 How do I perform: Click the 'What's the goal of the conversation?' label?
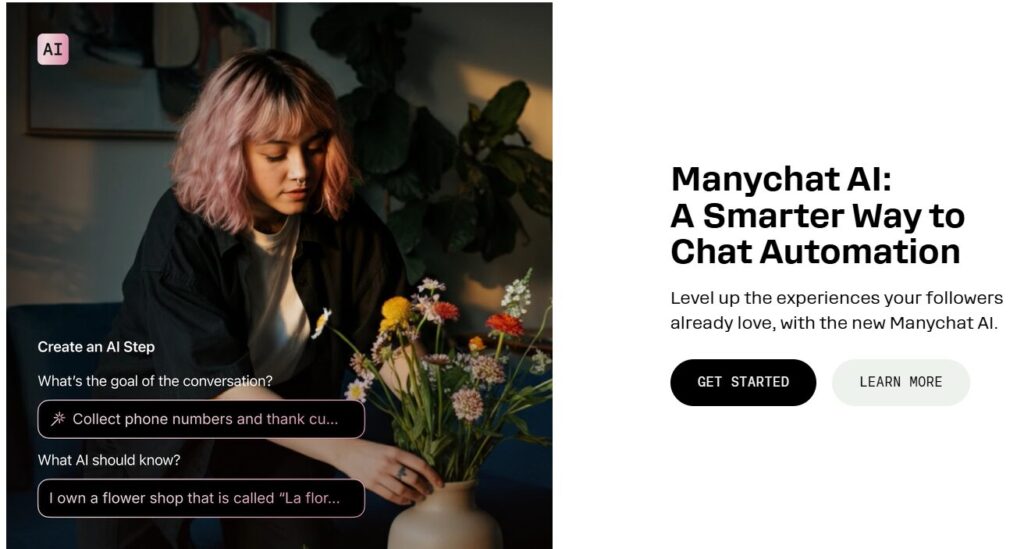click(155, 381)
